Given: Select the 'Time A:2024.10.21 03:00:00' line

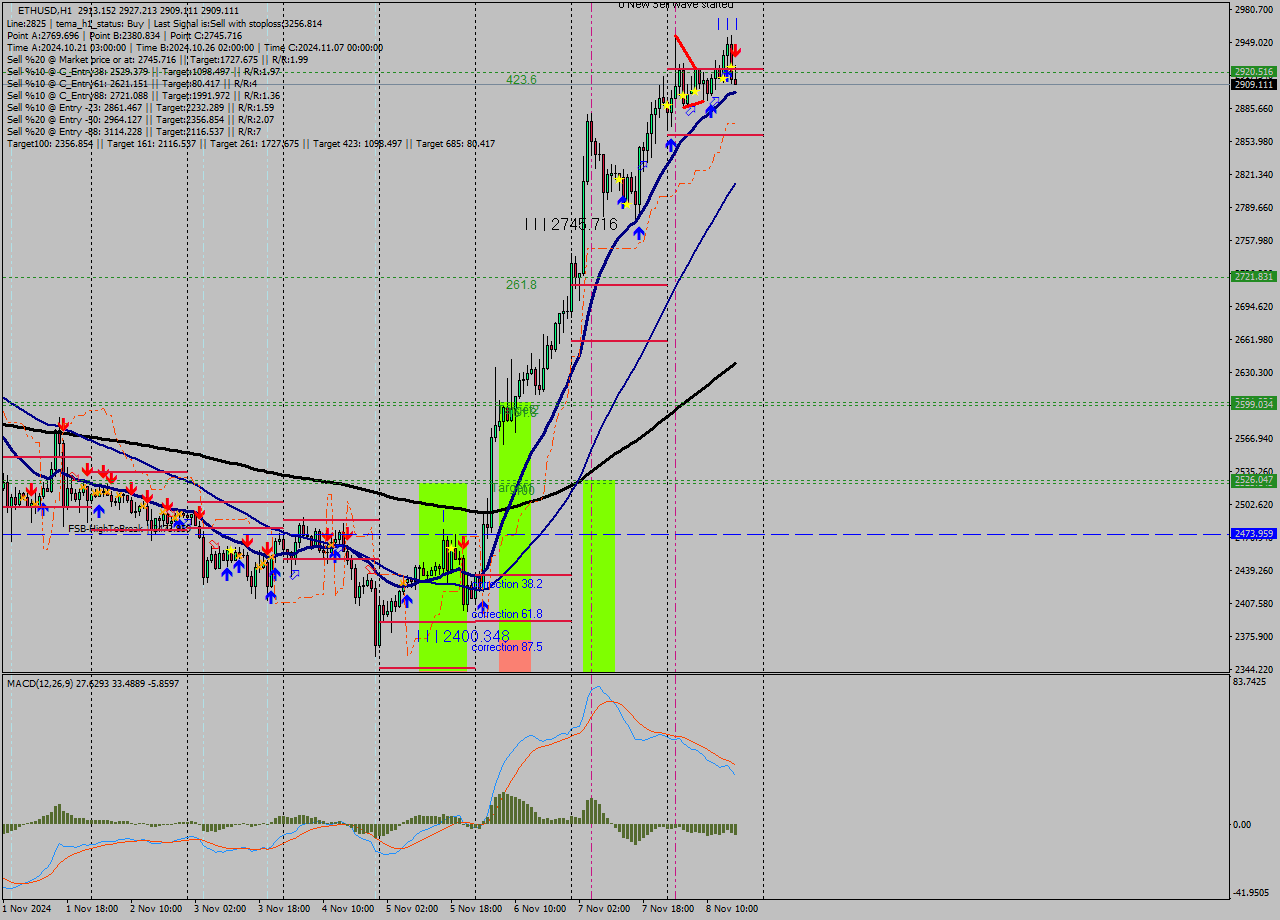Looking at the screenshot, I should pyautogui.click(x=194, y=46).
